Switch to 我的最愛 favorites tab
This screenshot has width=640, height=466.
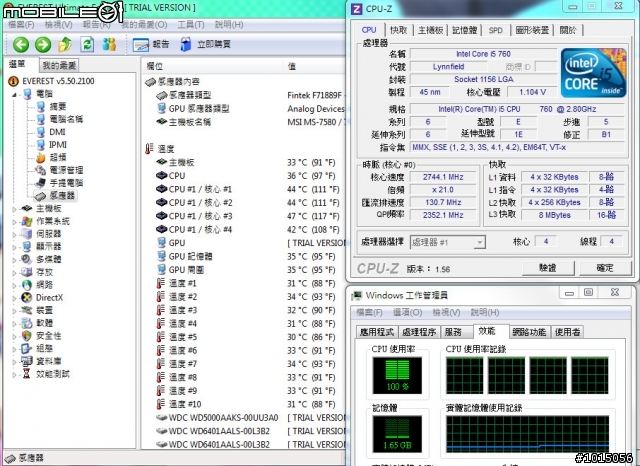tap(57, 65)
